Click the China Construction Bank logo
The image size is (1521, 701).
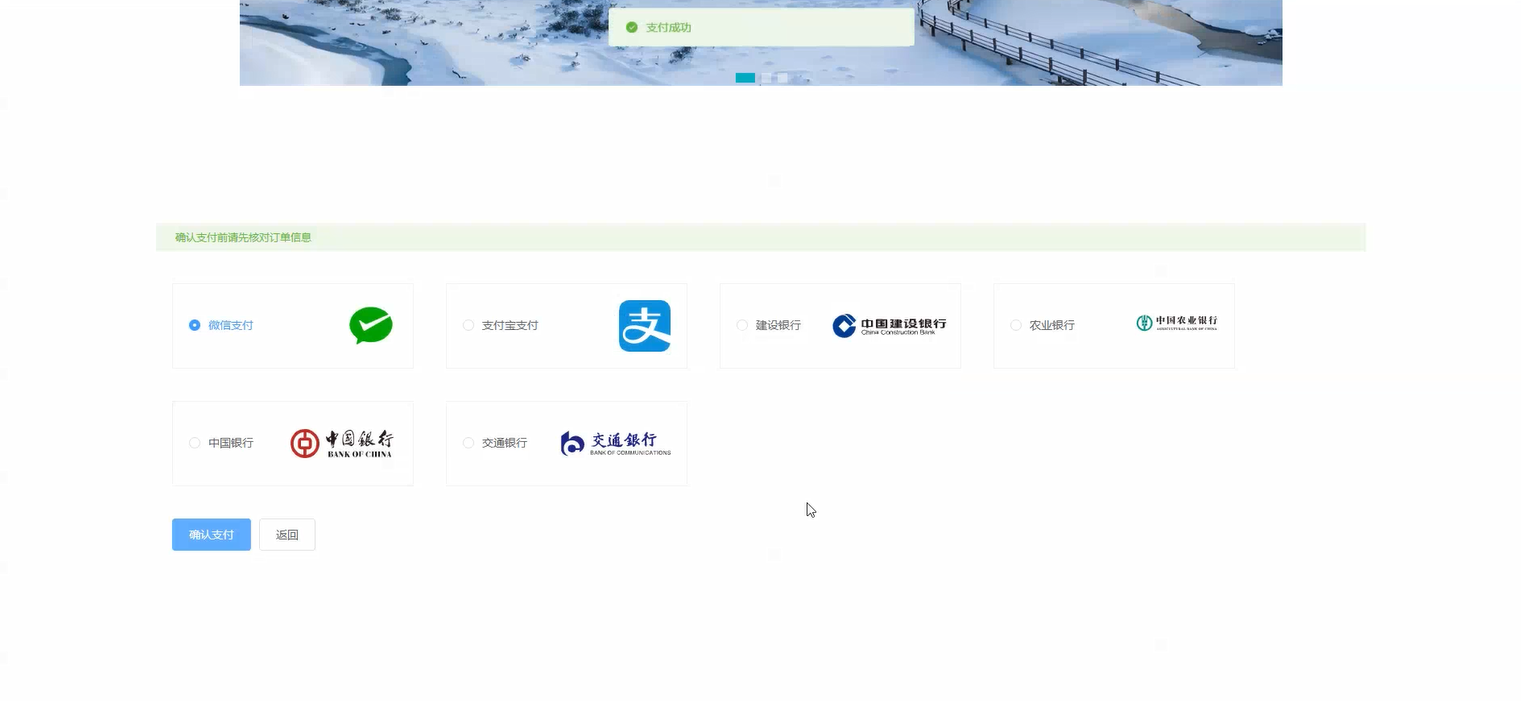pos(889,326)
